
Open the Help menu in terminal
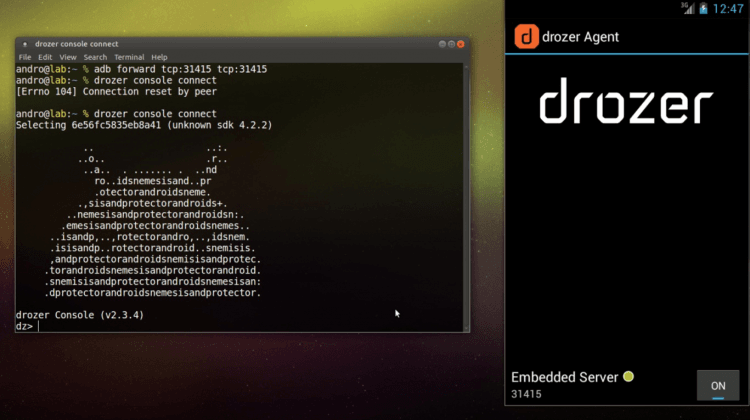coord(159,57)
